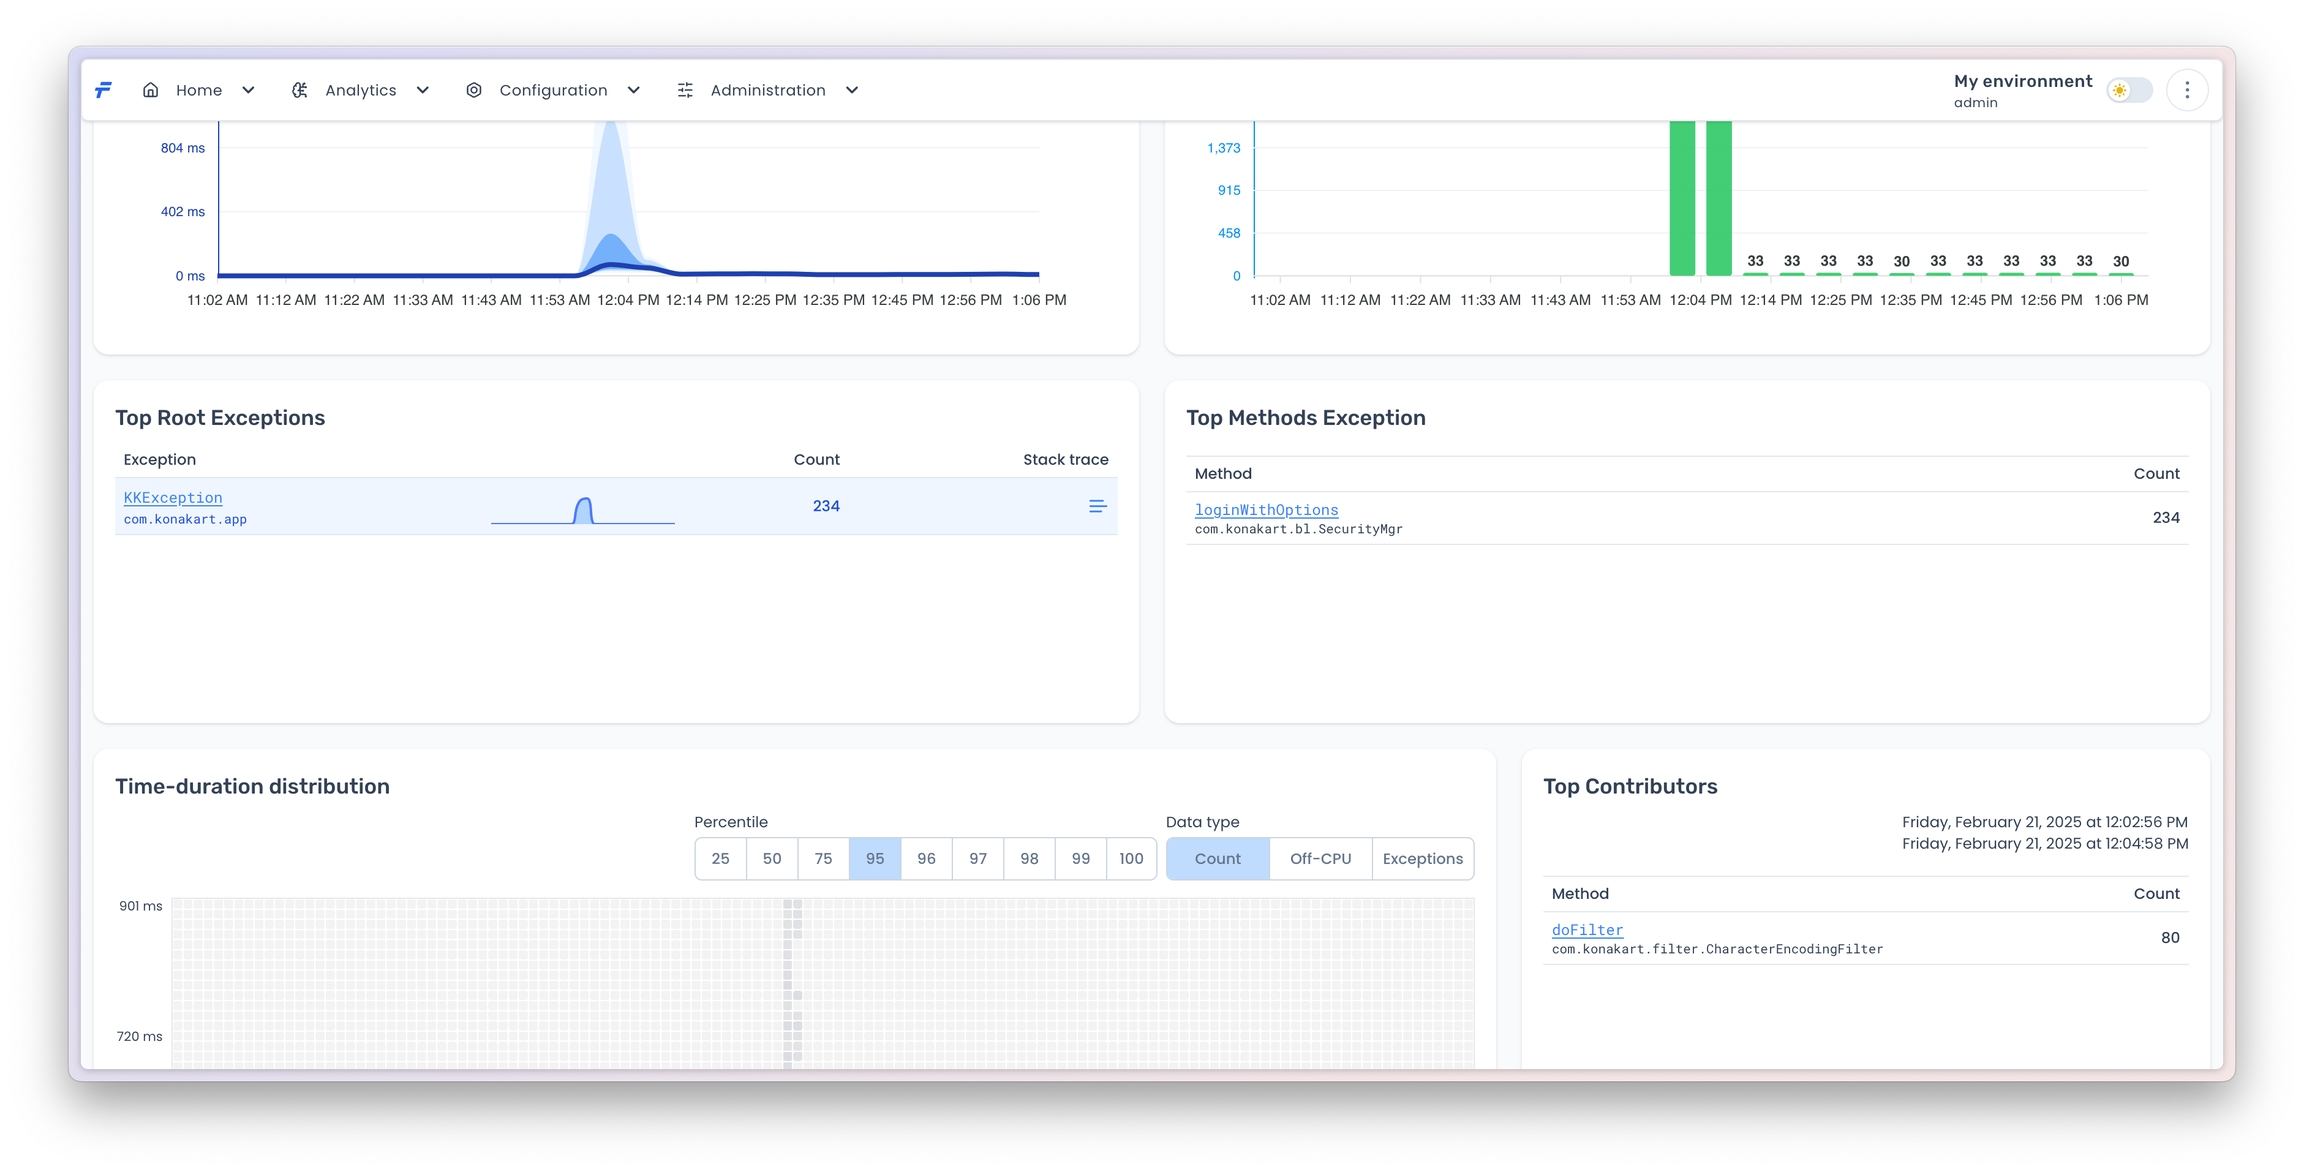Open the three-dot options menu
The height and width of the screenshot is (1172, 2304).
[2187, 90]
